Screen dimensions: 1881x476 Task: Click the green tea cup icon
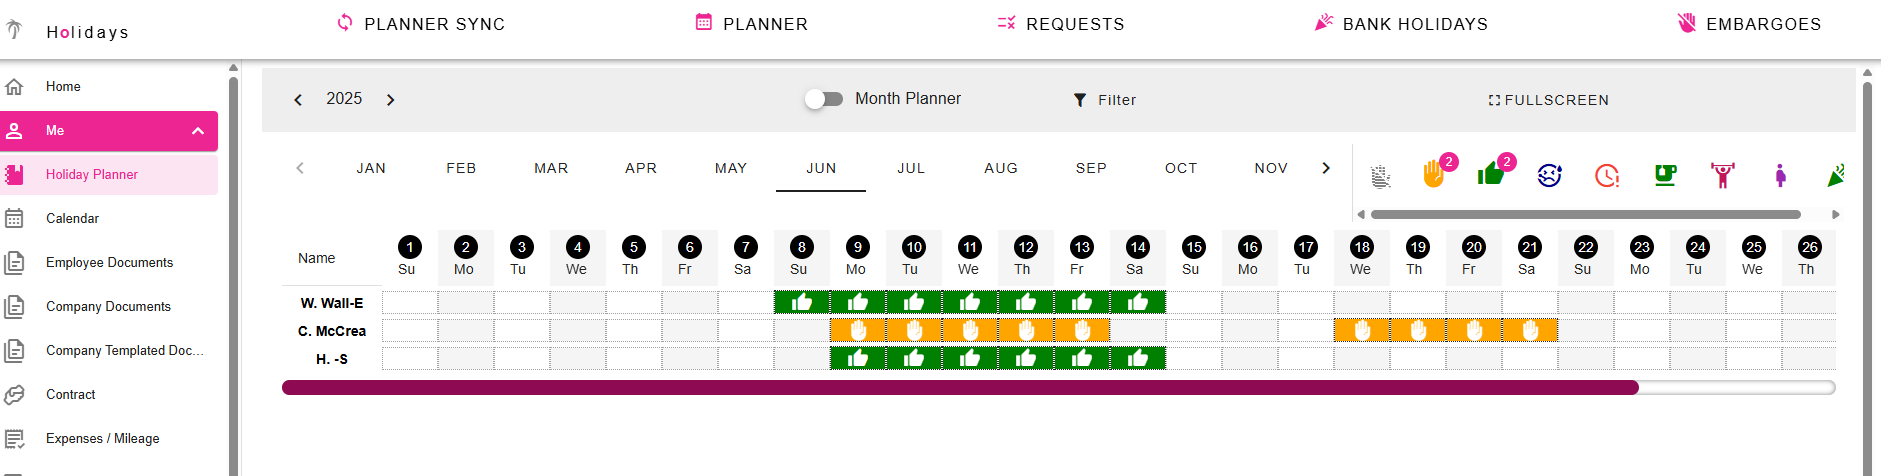(1665, 176)
